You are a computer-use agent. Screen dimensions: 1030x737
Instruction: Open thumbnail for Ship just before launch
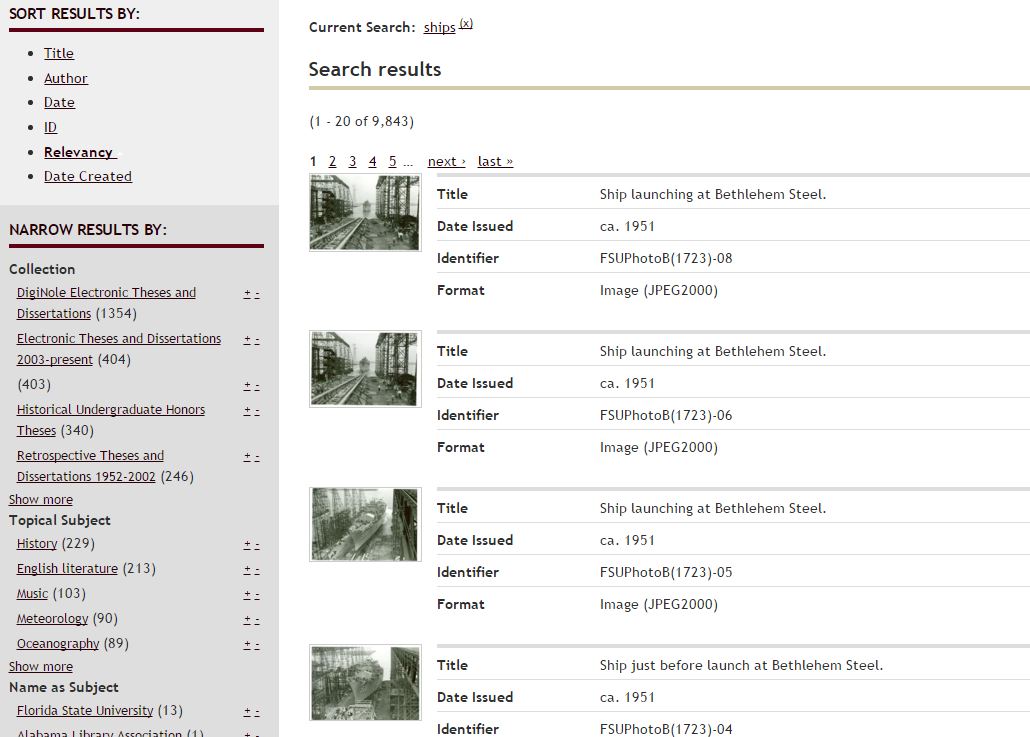(365, 683)
